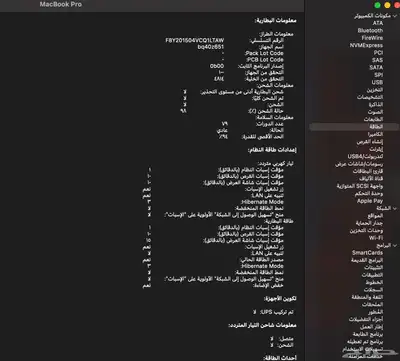Open SATA in the sidebar
Image resolution: width=400 pixels, height=361 pixels.
pos(376,67)
